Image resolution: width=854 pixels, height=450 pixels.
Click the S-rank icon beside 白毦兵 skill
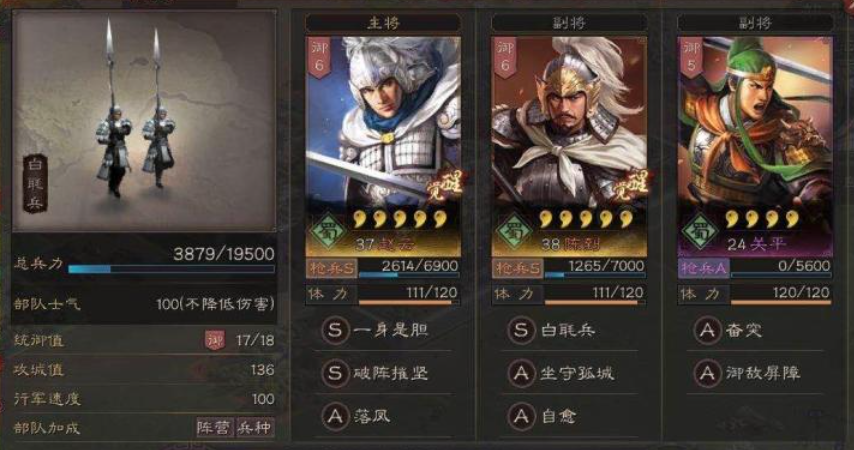click(x=521, y=330)
